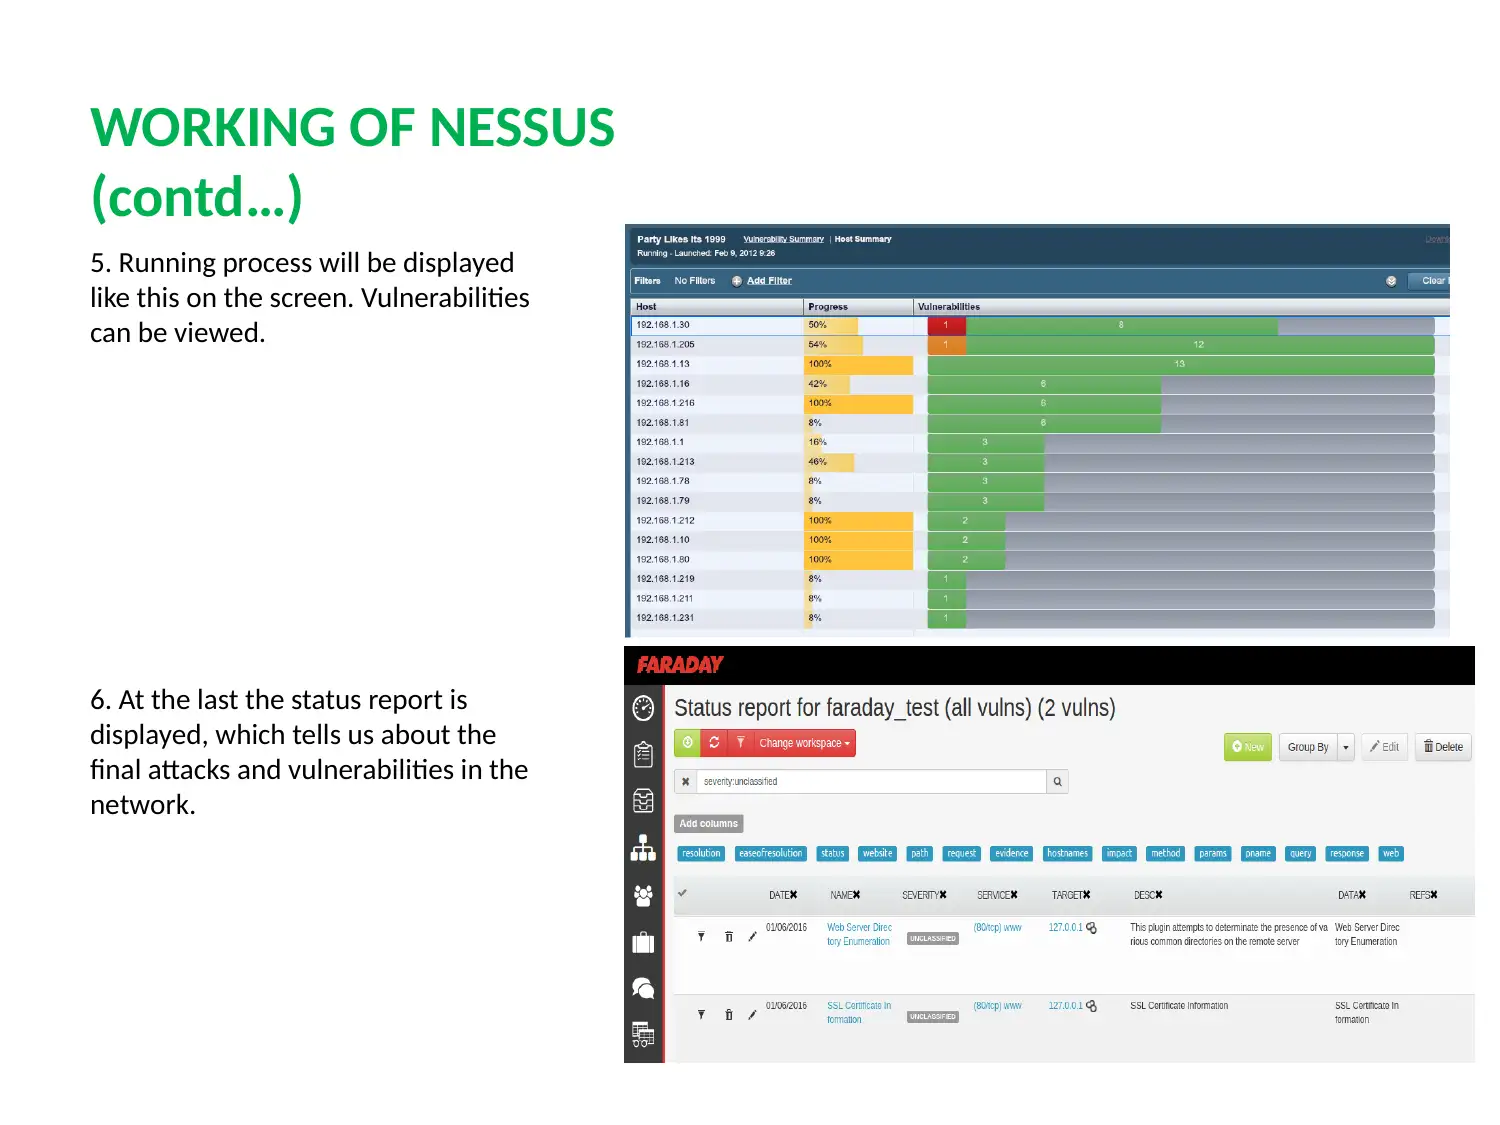Click the Delete button

(x=1443, y=747)
